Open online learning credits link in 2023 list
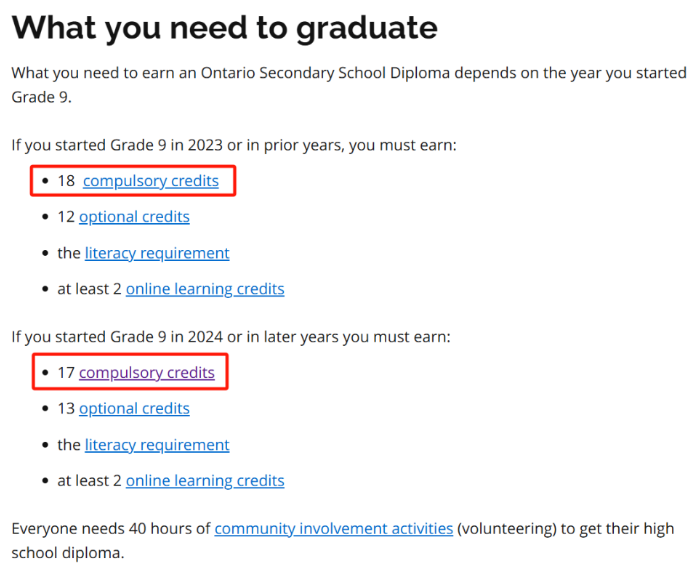Image resolution: width=695 pixels, height=566 pixels. (x=205, y=289)
